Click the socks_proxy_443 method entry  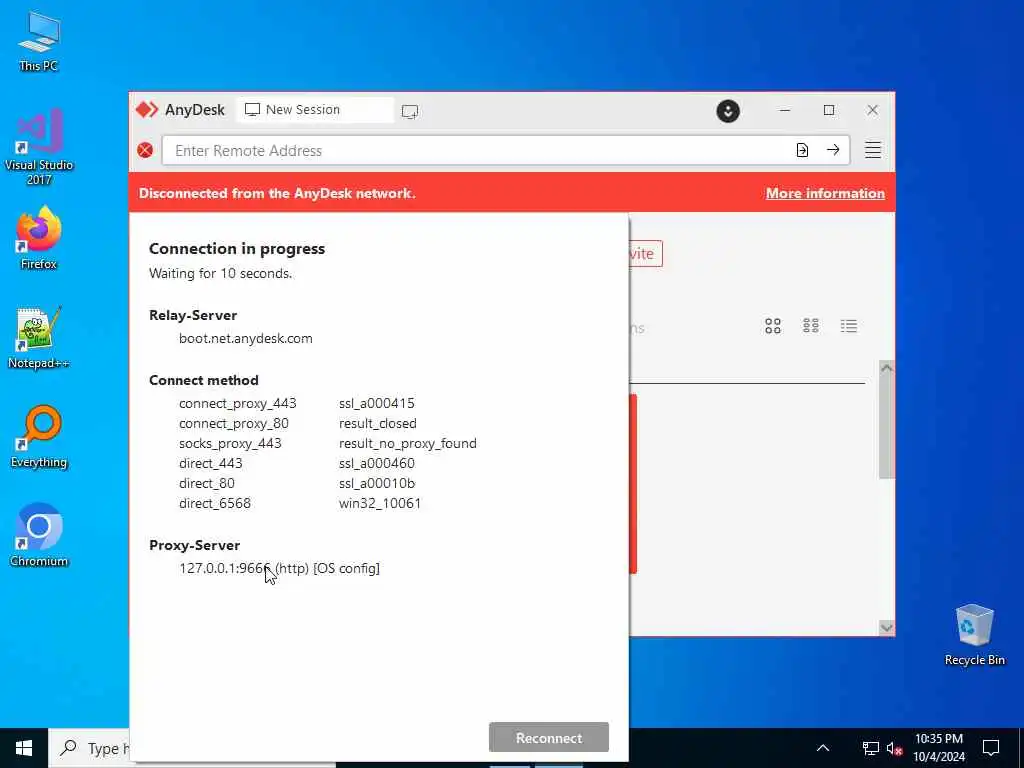click(230, 443)
